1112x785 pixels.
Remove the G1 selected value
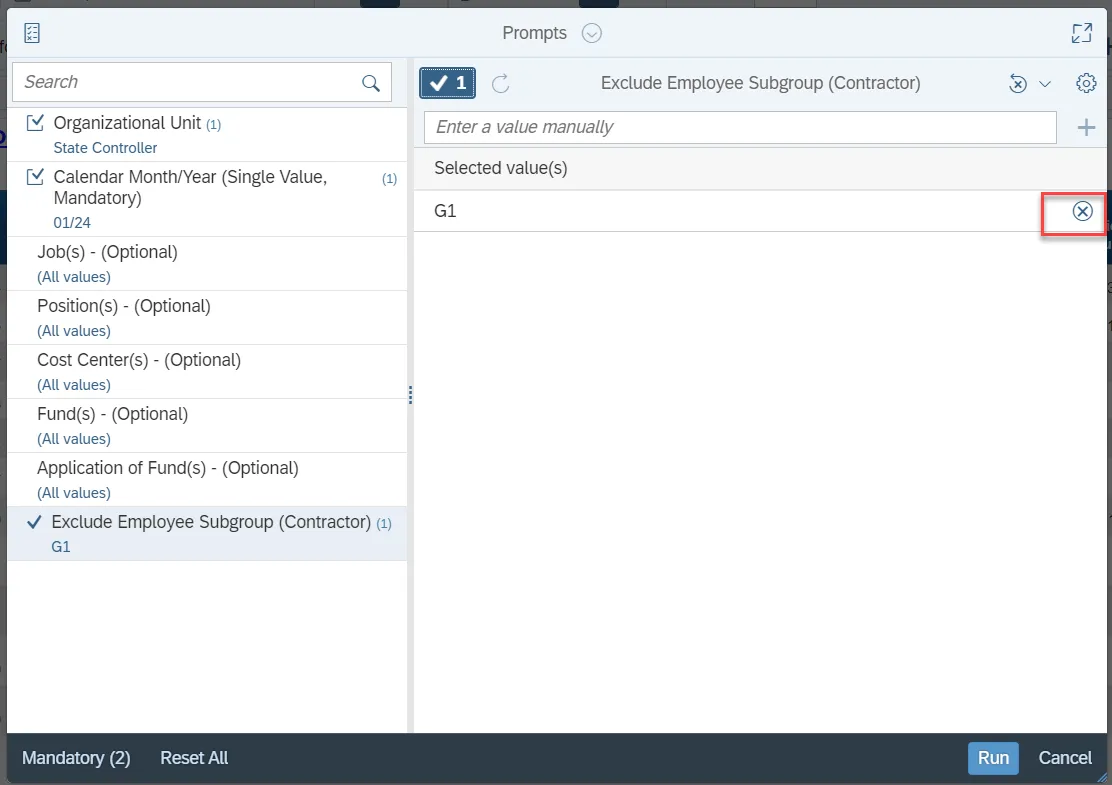coord(1082,211)
